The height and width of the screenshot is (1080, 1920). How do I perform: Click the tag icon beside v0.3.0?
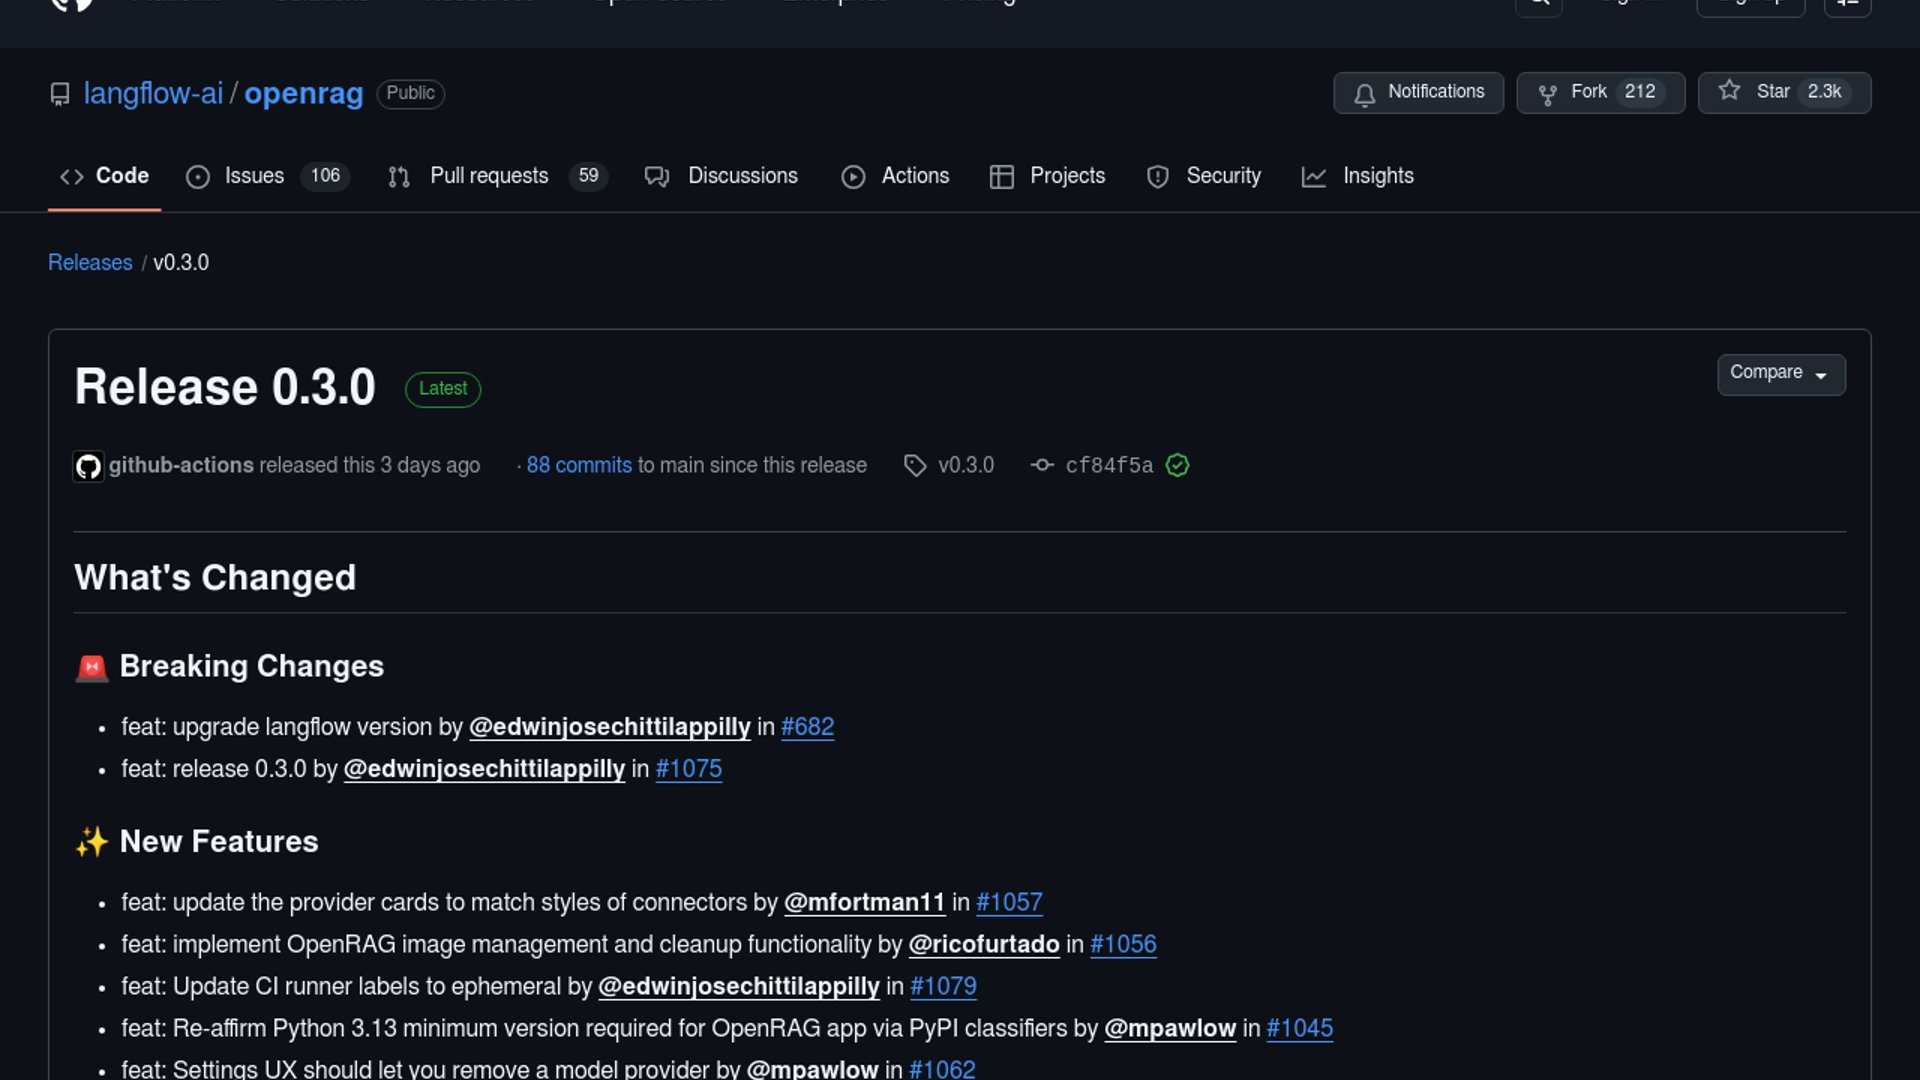(x=914, y=466)
